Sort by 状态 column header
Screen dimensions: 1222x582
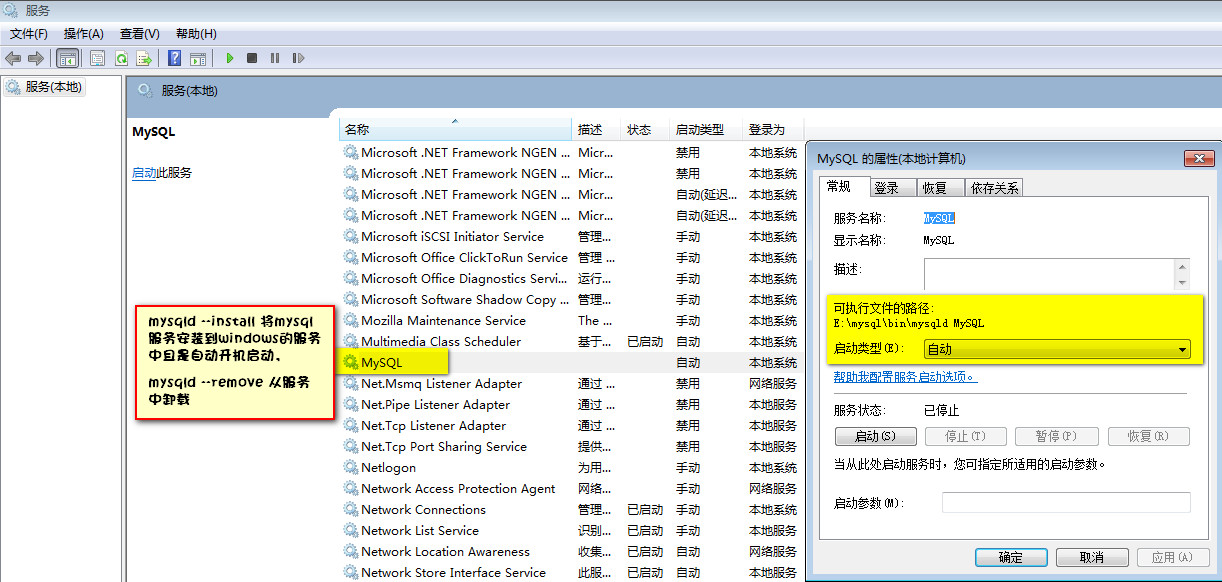646,130
